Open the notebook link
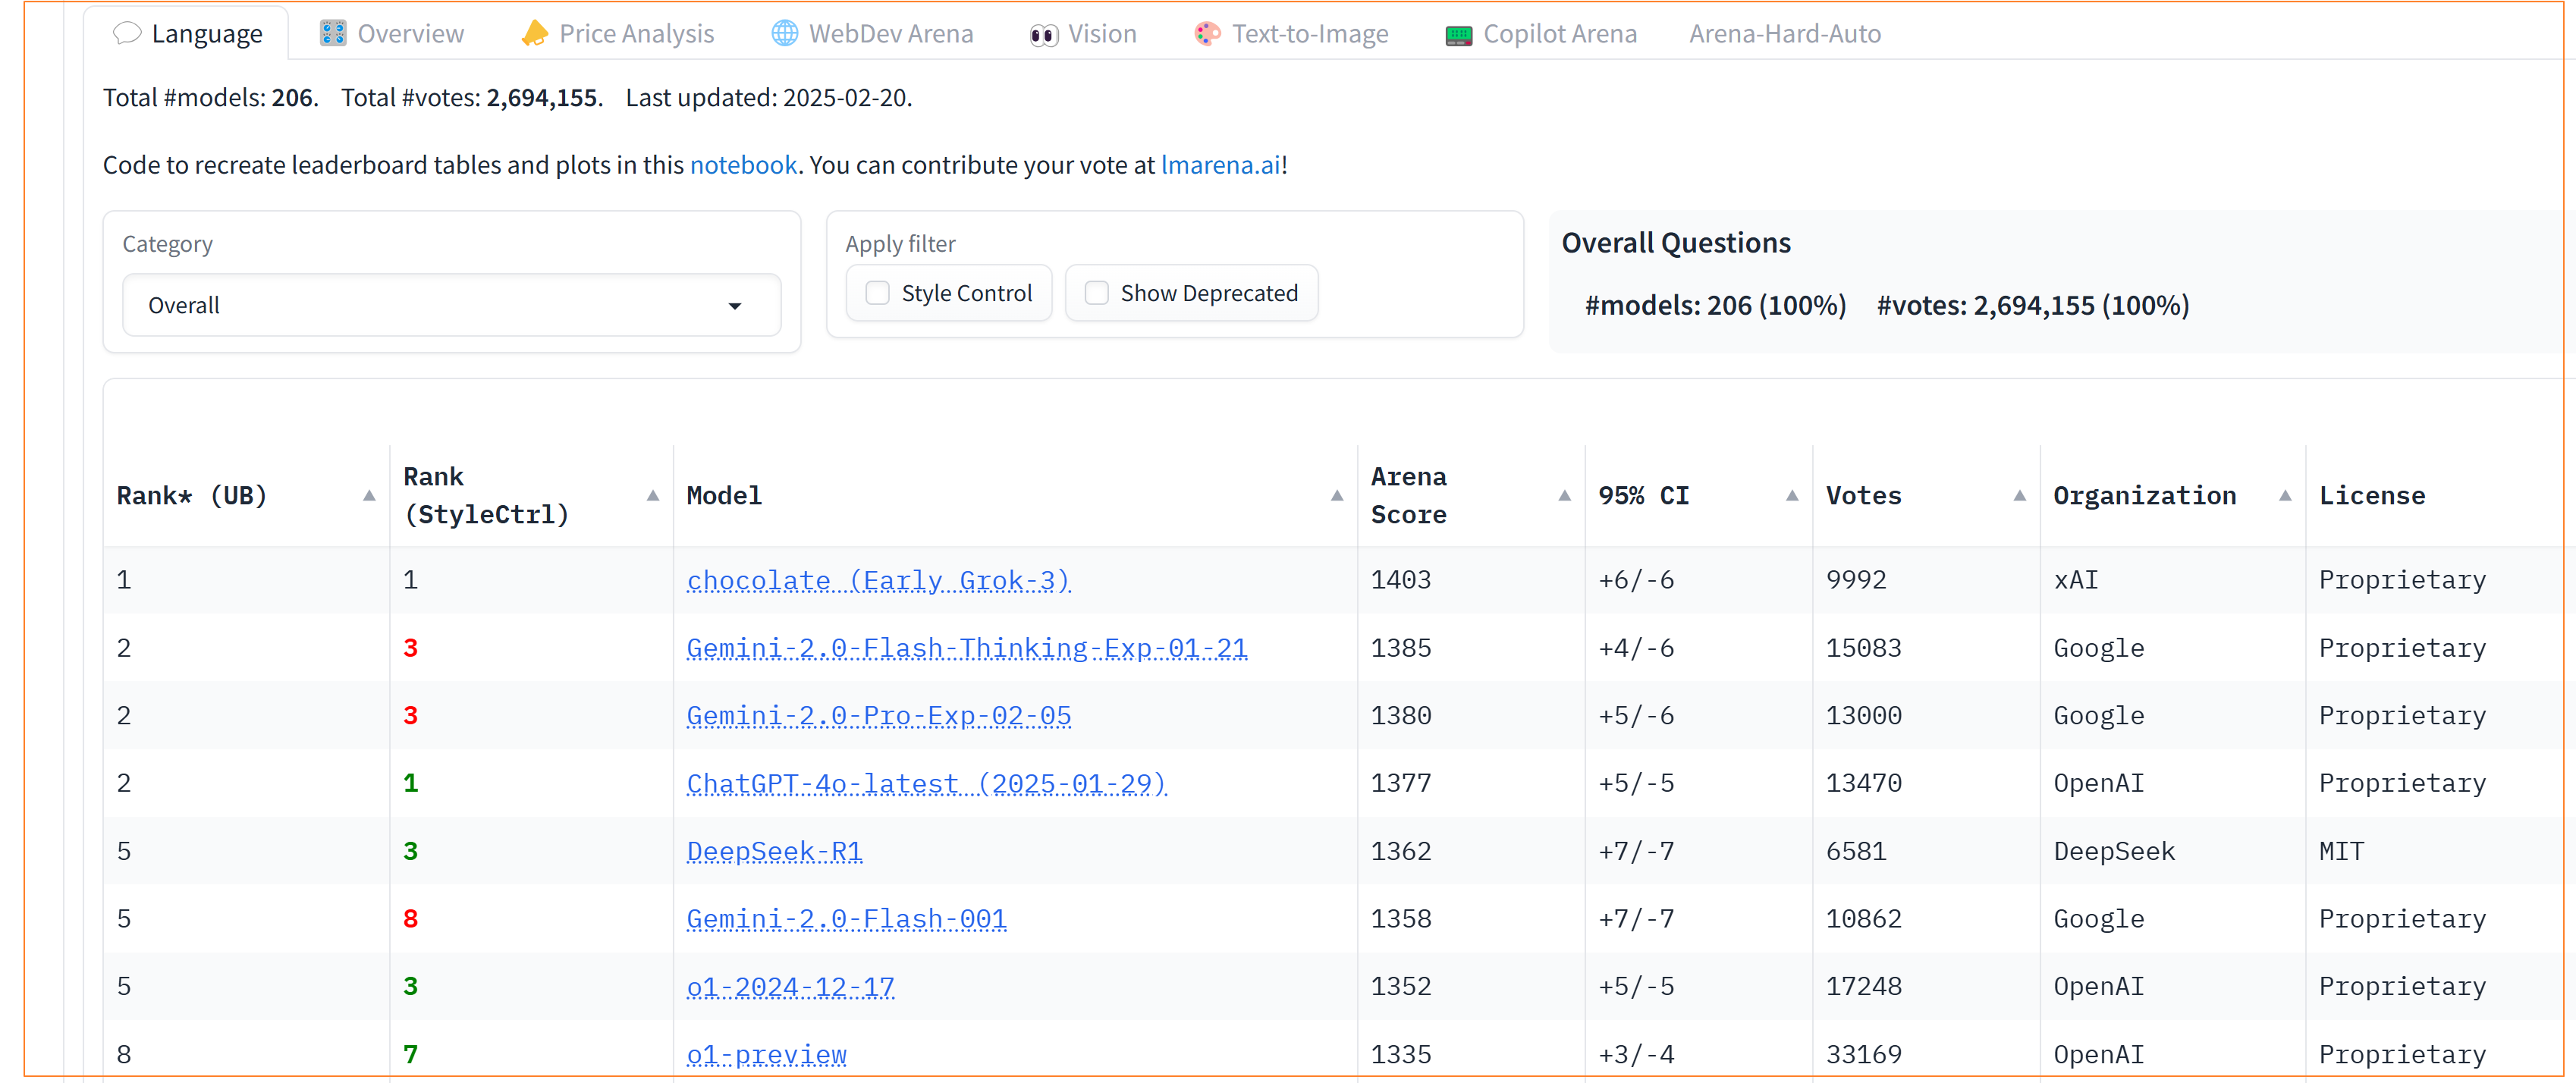The image size is (2576, 1083). (x=743, y=165)
